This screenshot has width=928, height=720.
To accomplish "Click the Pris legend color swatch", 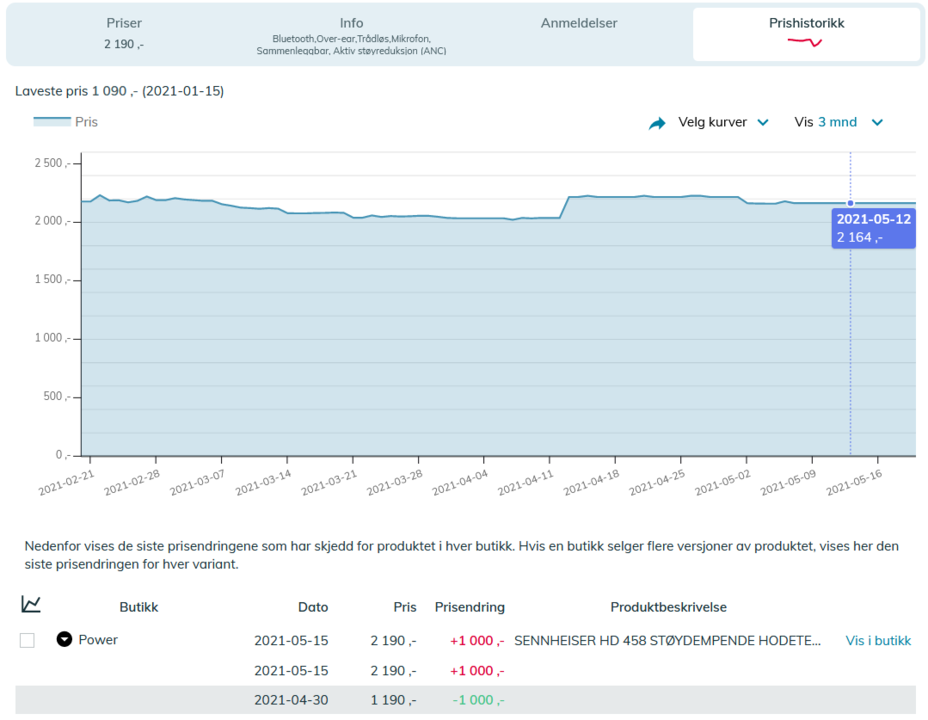I will [52, 122].
